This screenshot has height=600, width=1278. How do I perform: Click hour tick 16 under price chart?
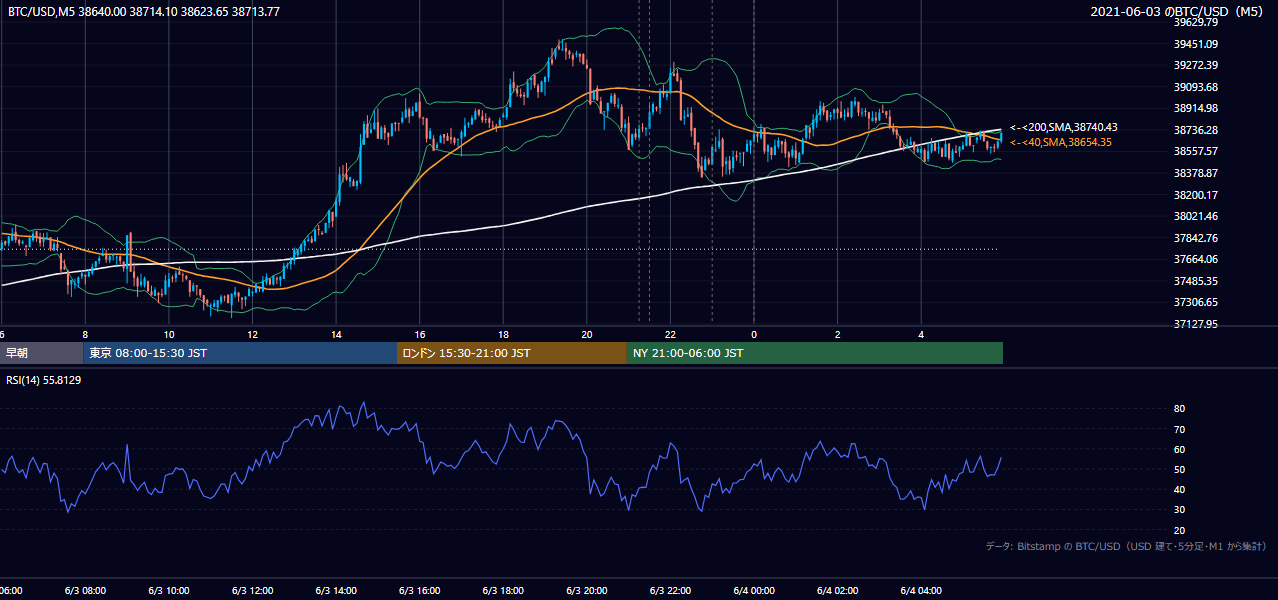click(419, 334)
